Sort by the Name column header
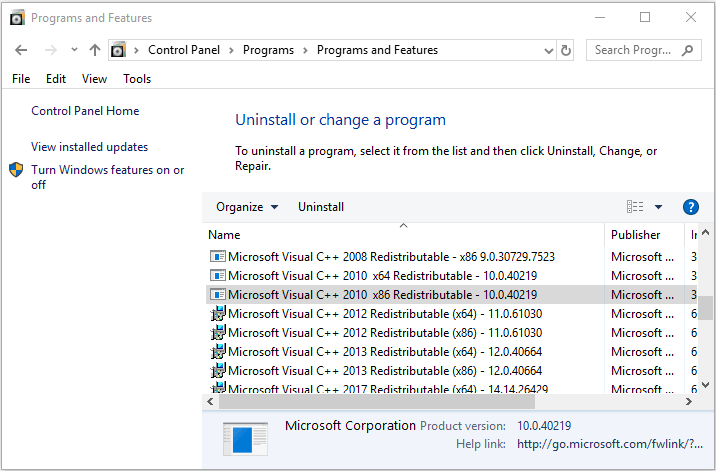The image size is (716, 471). pos(404,234)
